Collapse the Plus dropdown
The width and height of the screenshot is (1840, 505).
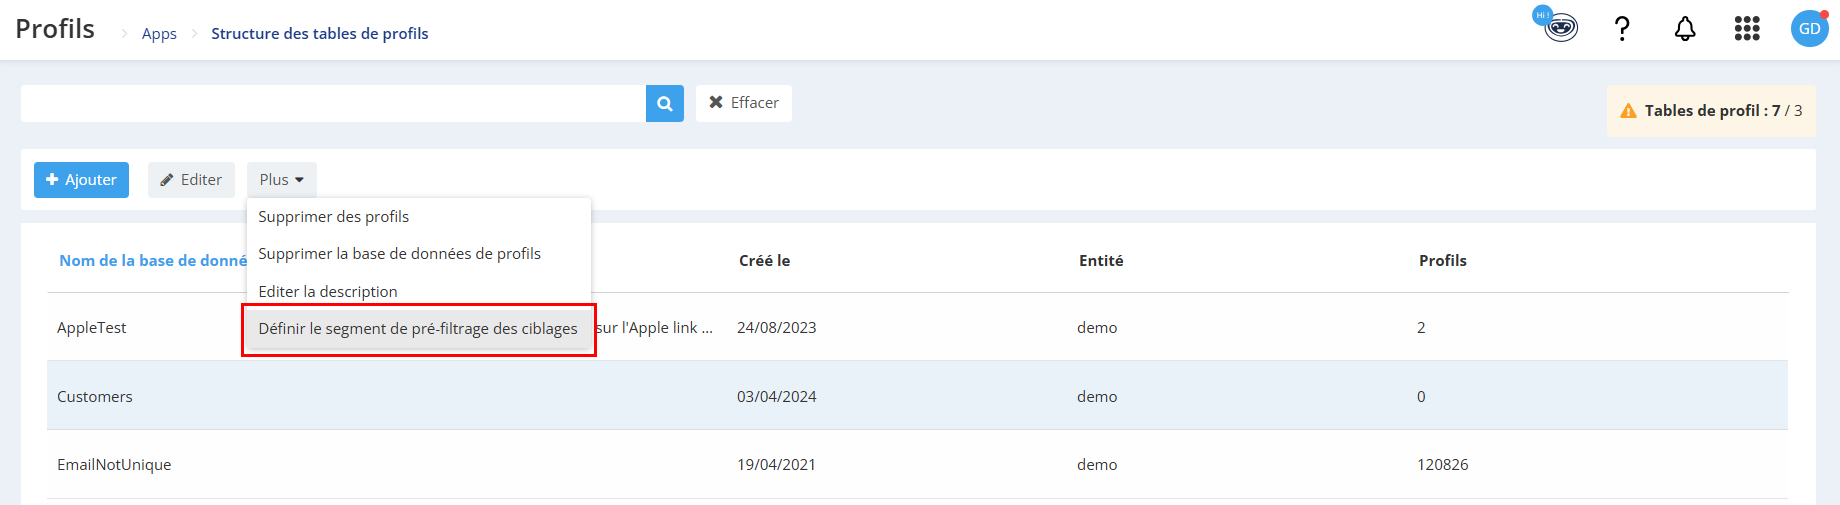tap(282, 180)
